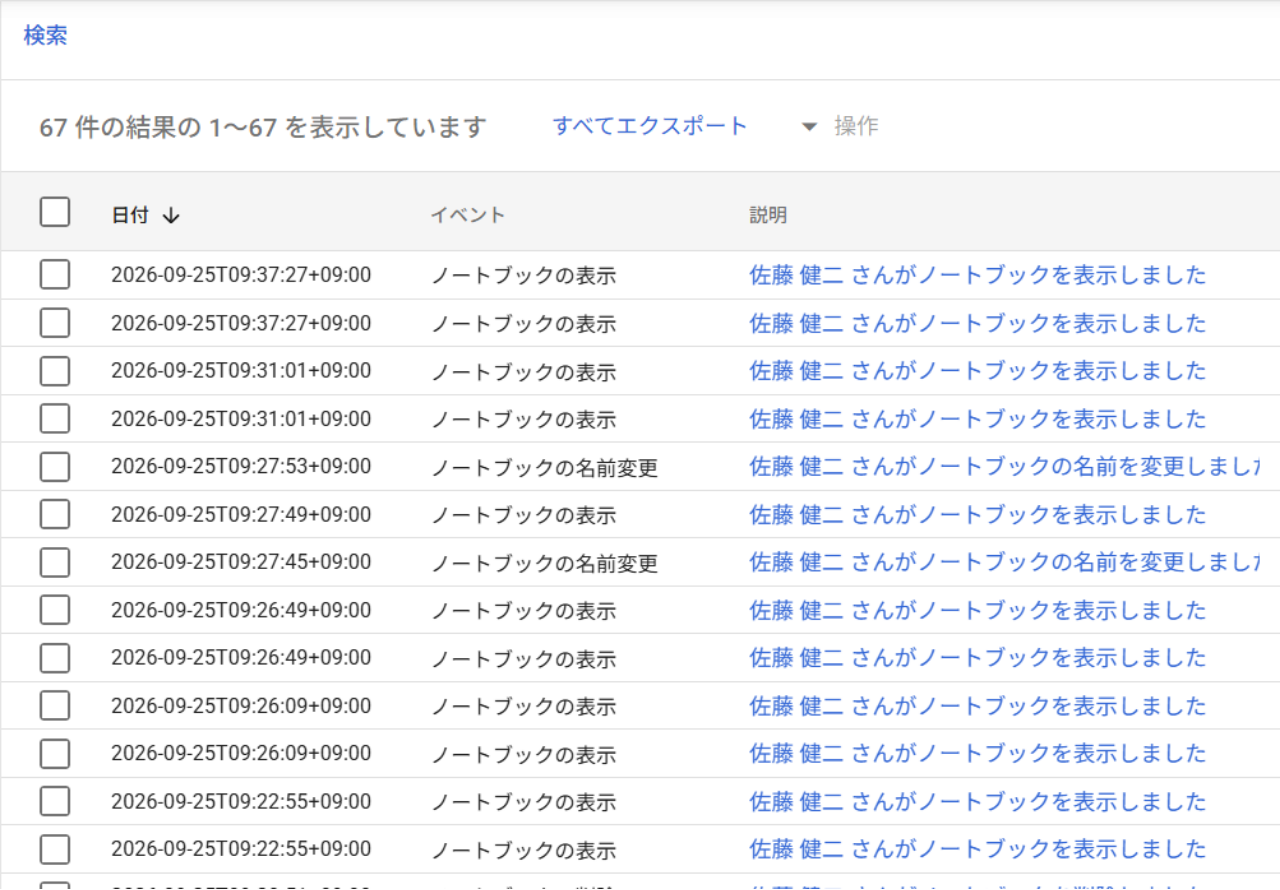
Task: Click ノートブックの表示 event in the 09:27:49 row
Action: click(524, 516)
